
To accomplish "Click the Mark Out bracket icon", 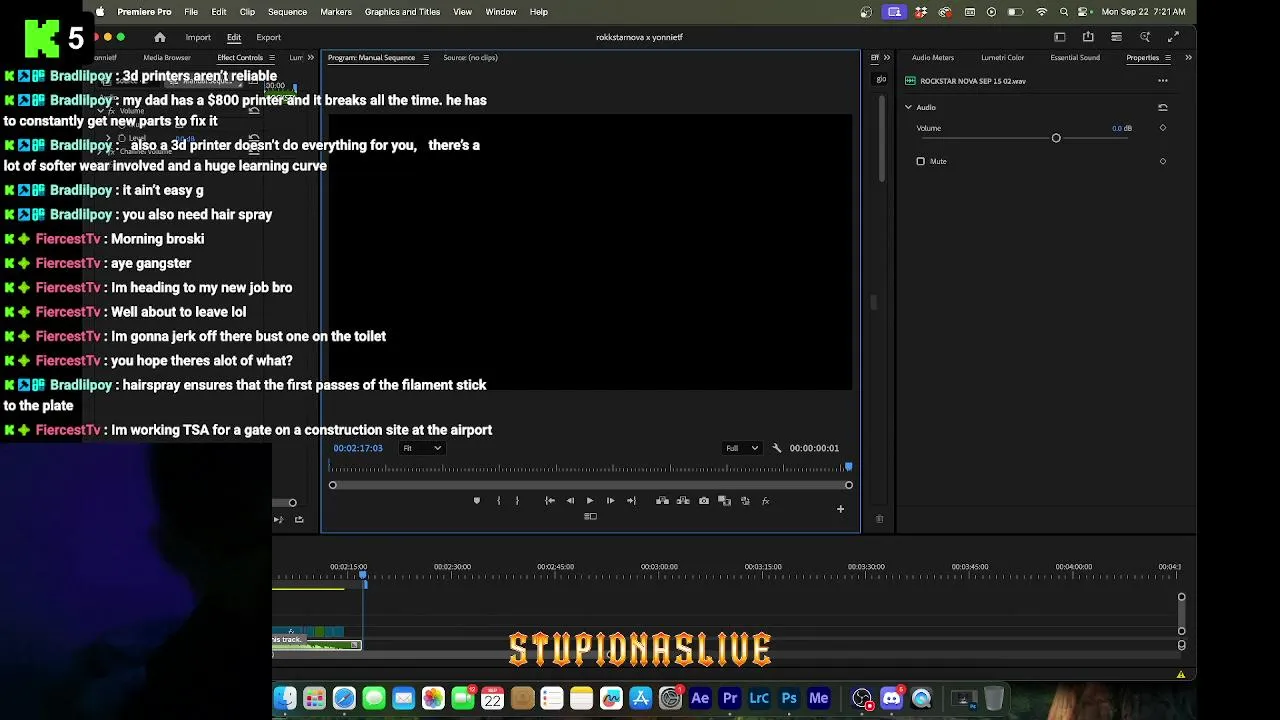I will coord(517,501).
